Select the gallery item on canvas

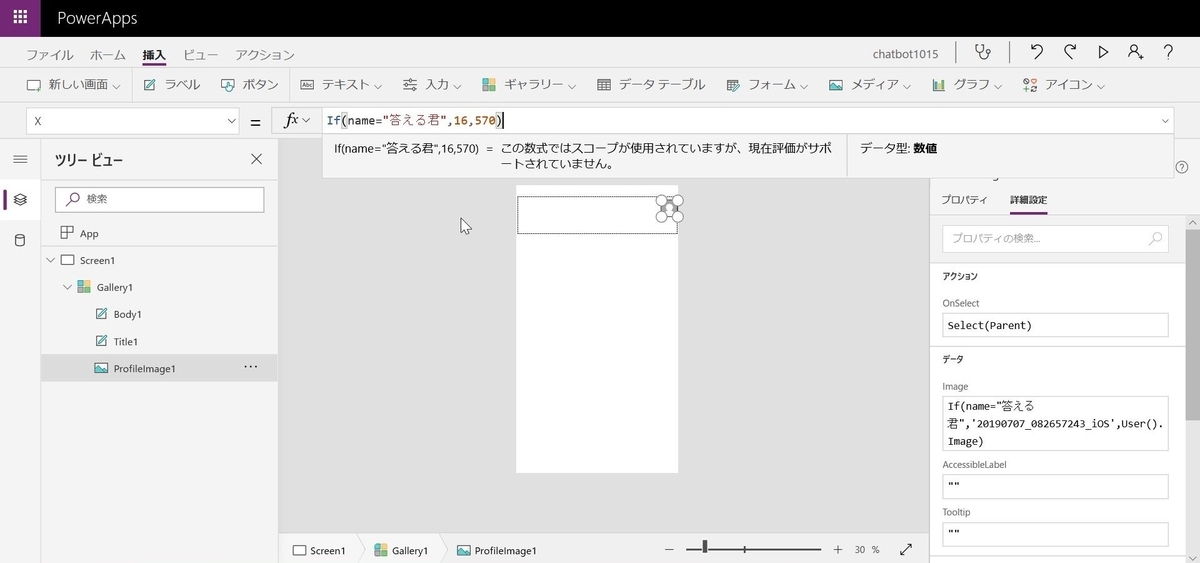596,215
